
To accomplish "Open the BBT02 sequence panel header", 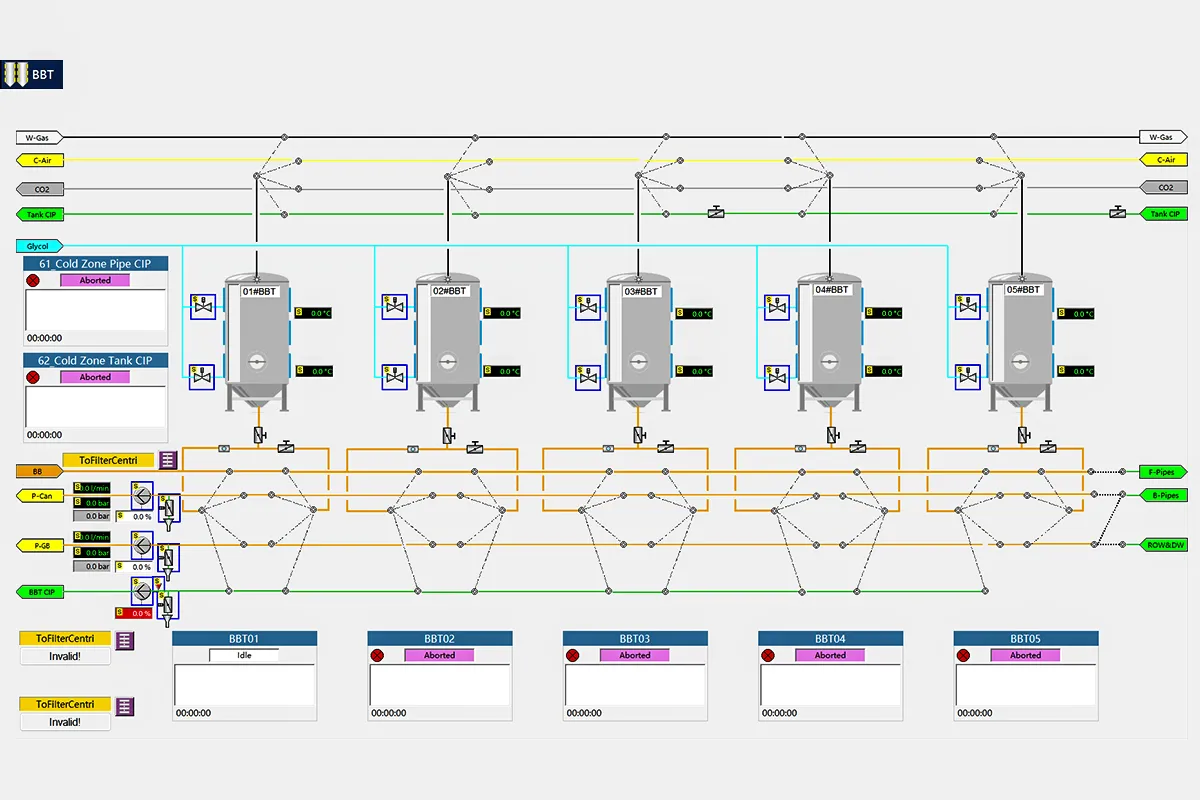I will coord(439,638).
